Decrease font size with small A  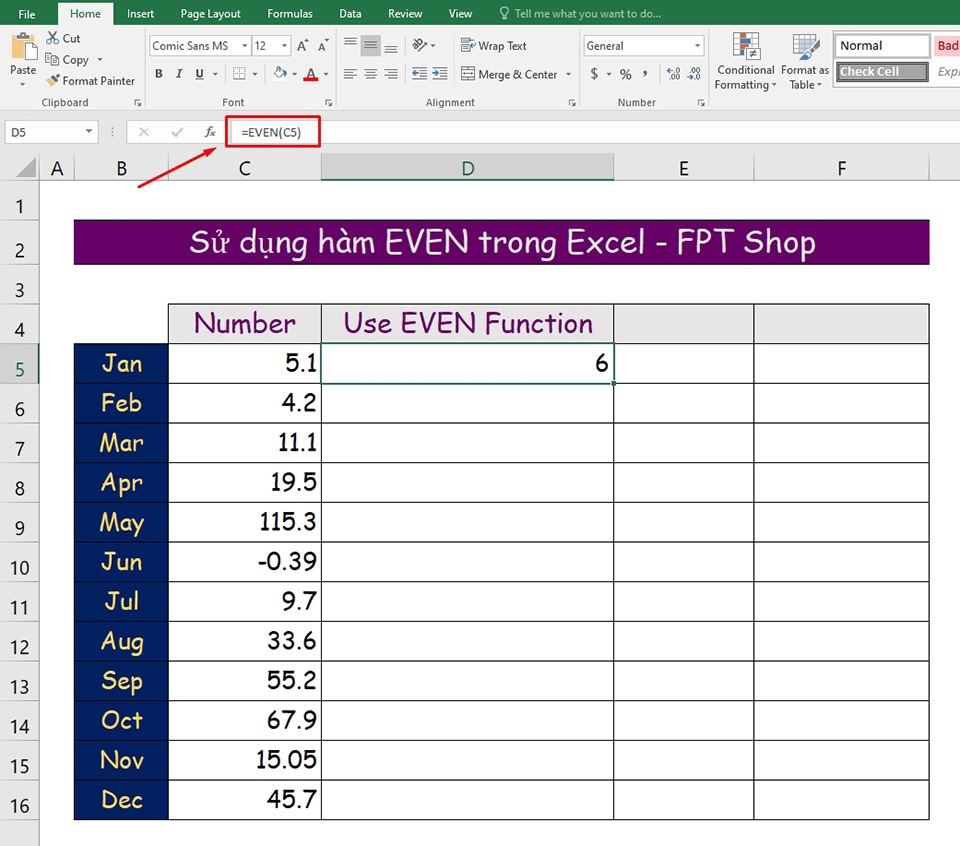tap(323, 45)
